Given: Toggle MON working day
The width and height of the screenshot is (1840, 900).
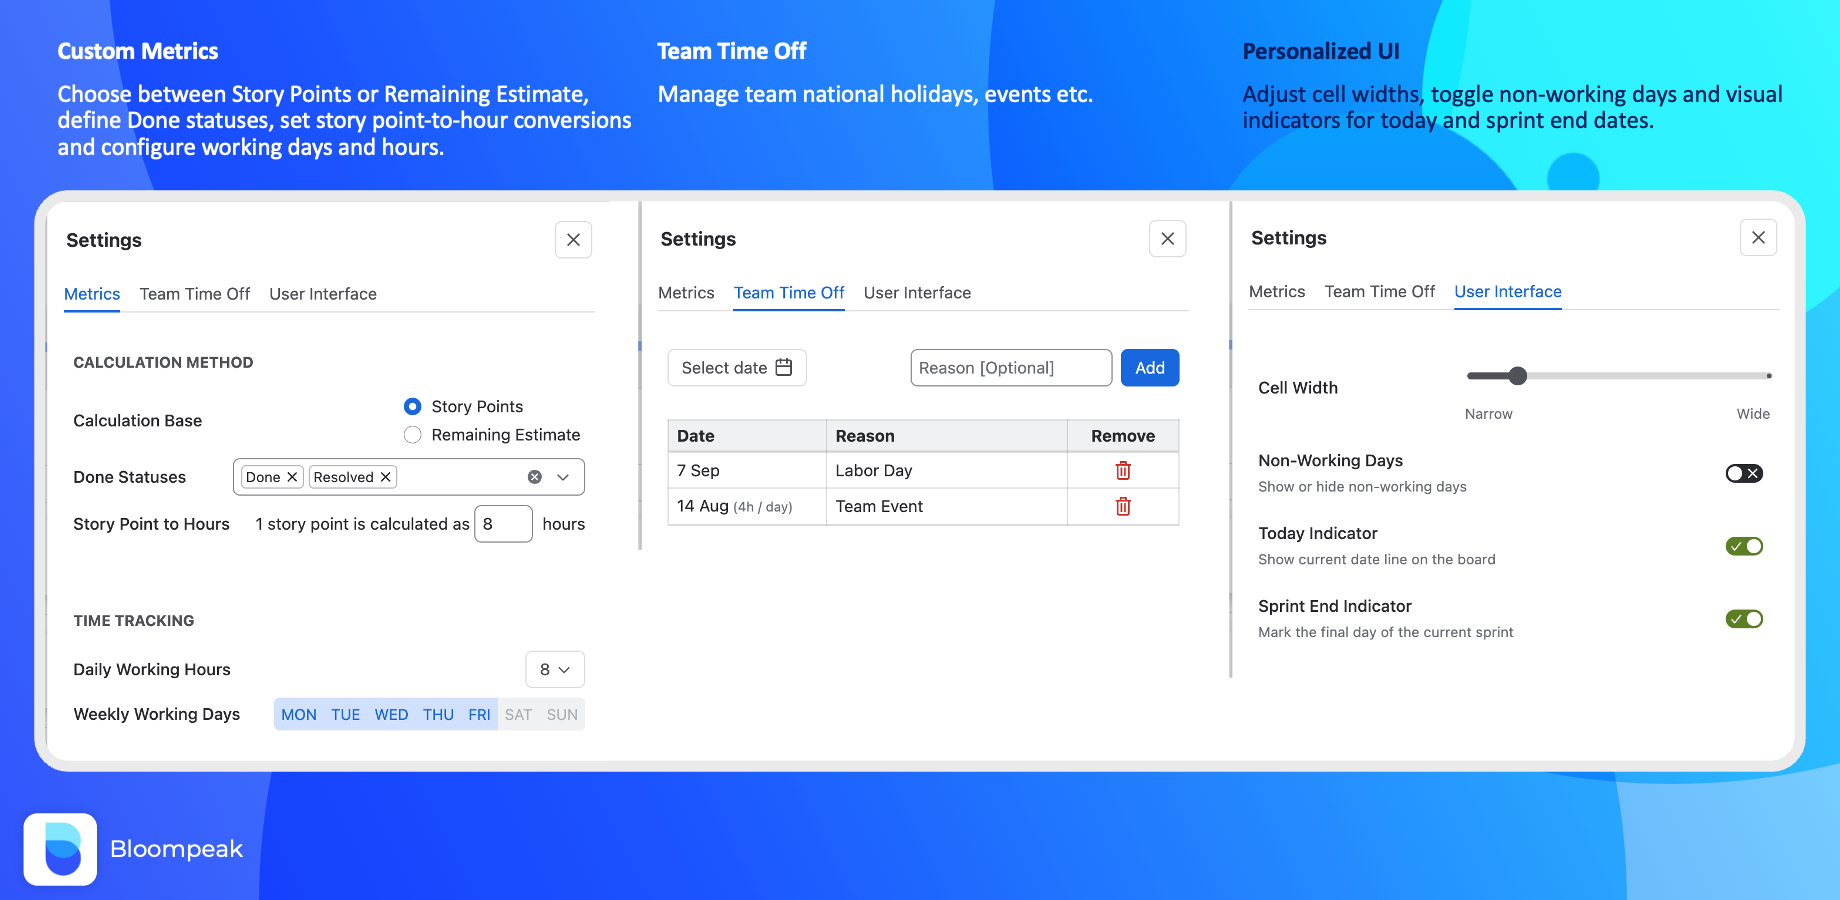Looking at the screenshot, I should (299, 715).
